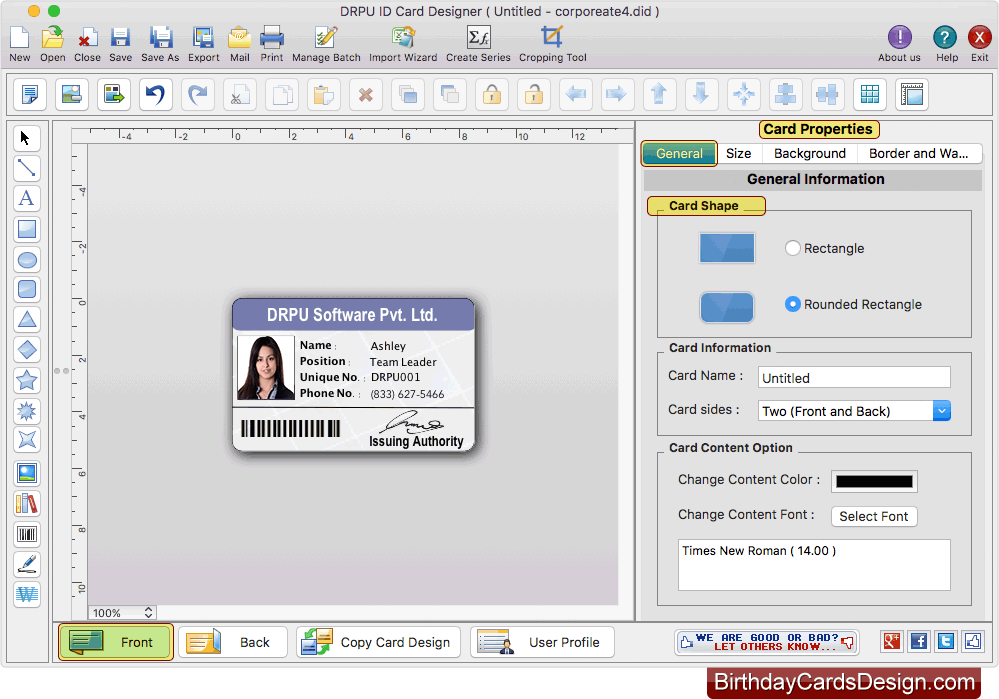Click the Google Plus share icon

coord(892,642)
